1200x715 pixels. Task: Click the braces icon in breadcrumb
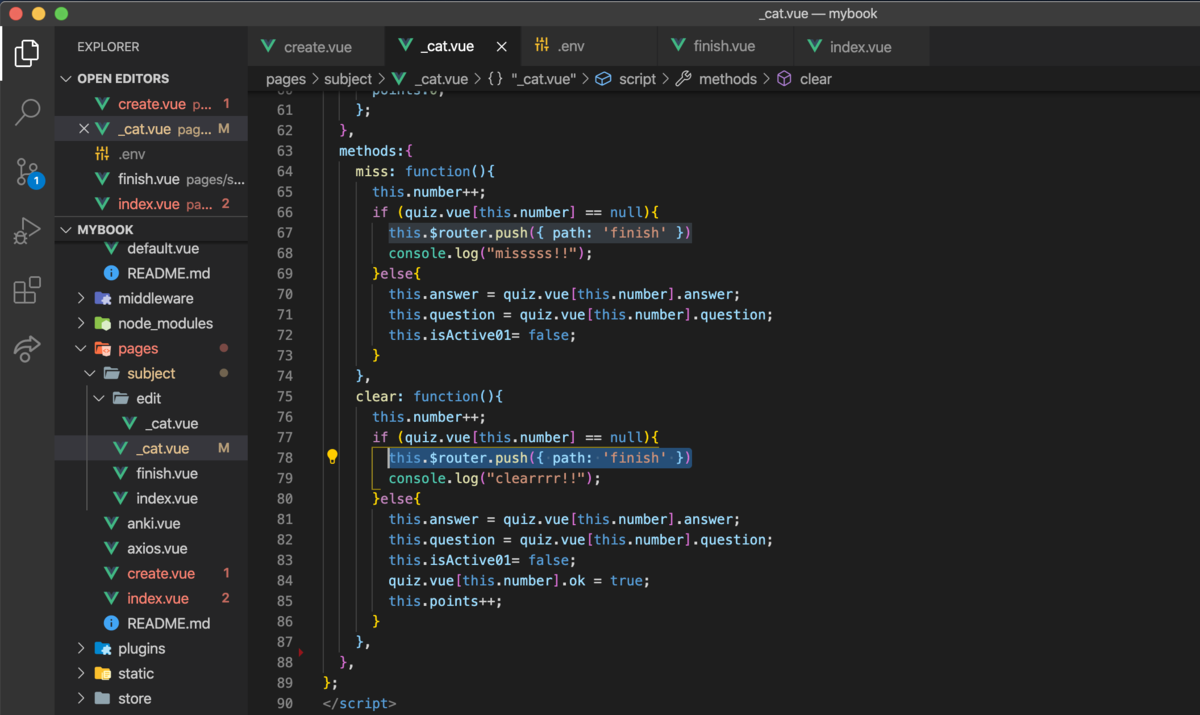click(496, 79)
